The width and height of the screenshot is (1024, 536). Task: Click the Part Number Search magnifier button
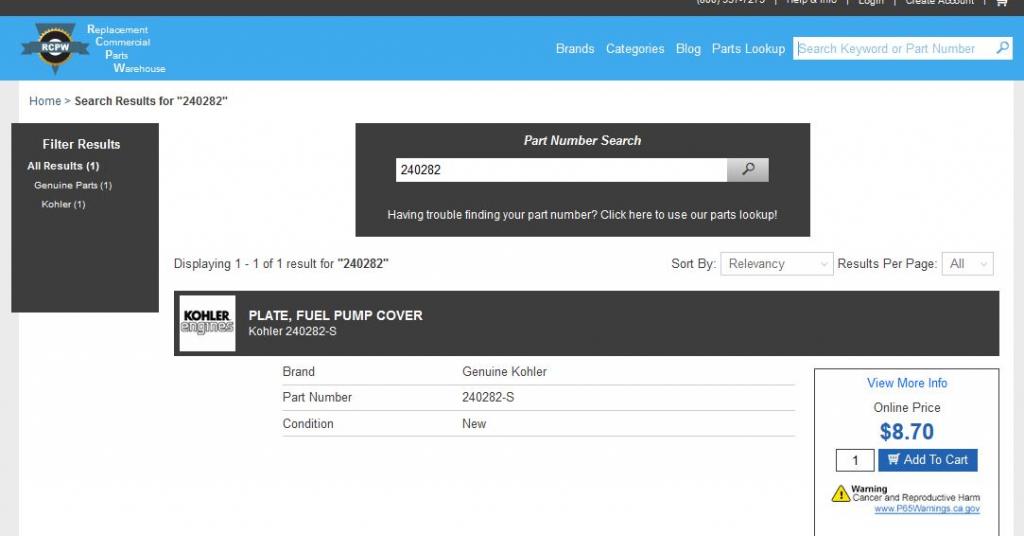748,170
